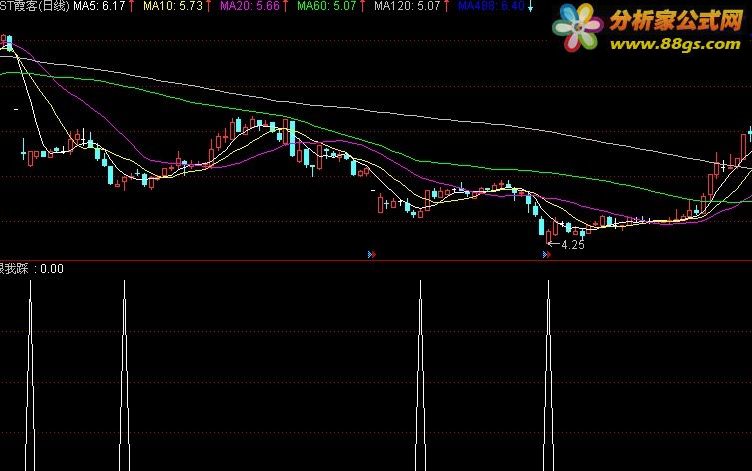The image size is (752, 471).
Task: Click the marker arrows at the chart's middle bottom
Action: click(x=372, y=254)
